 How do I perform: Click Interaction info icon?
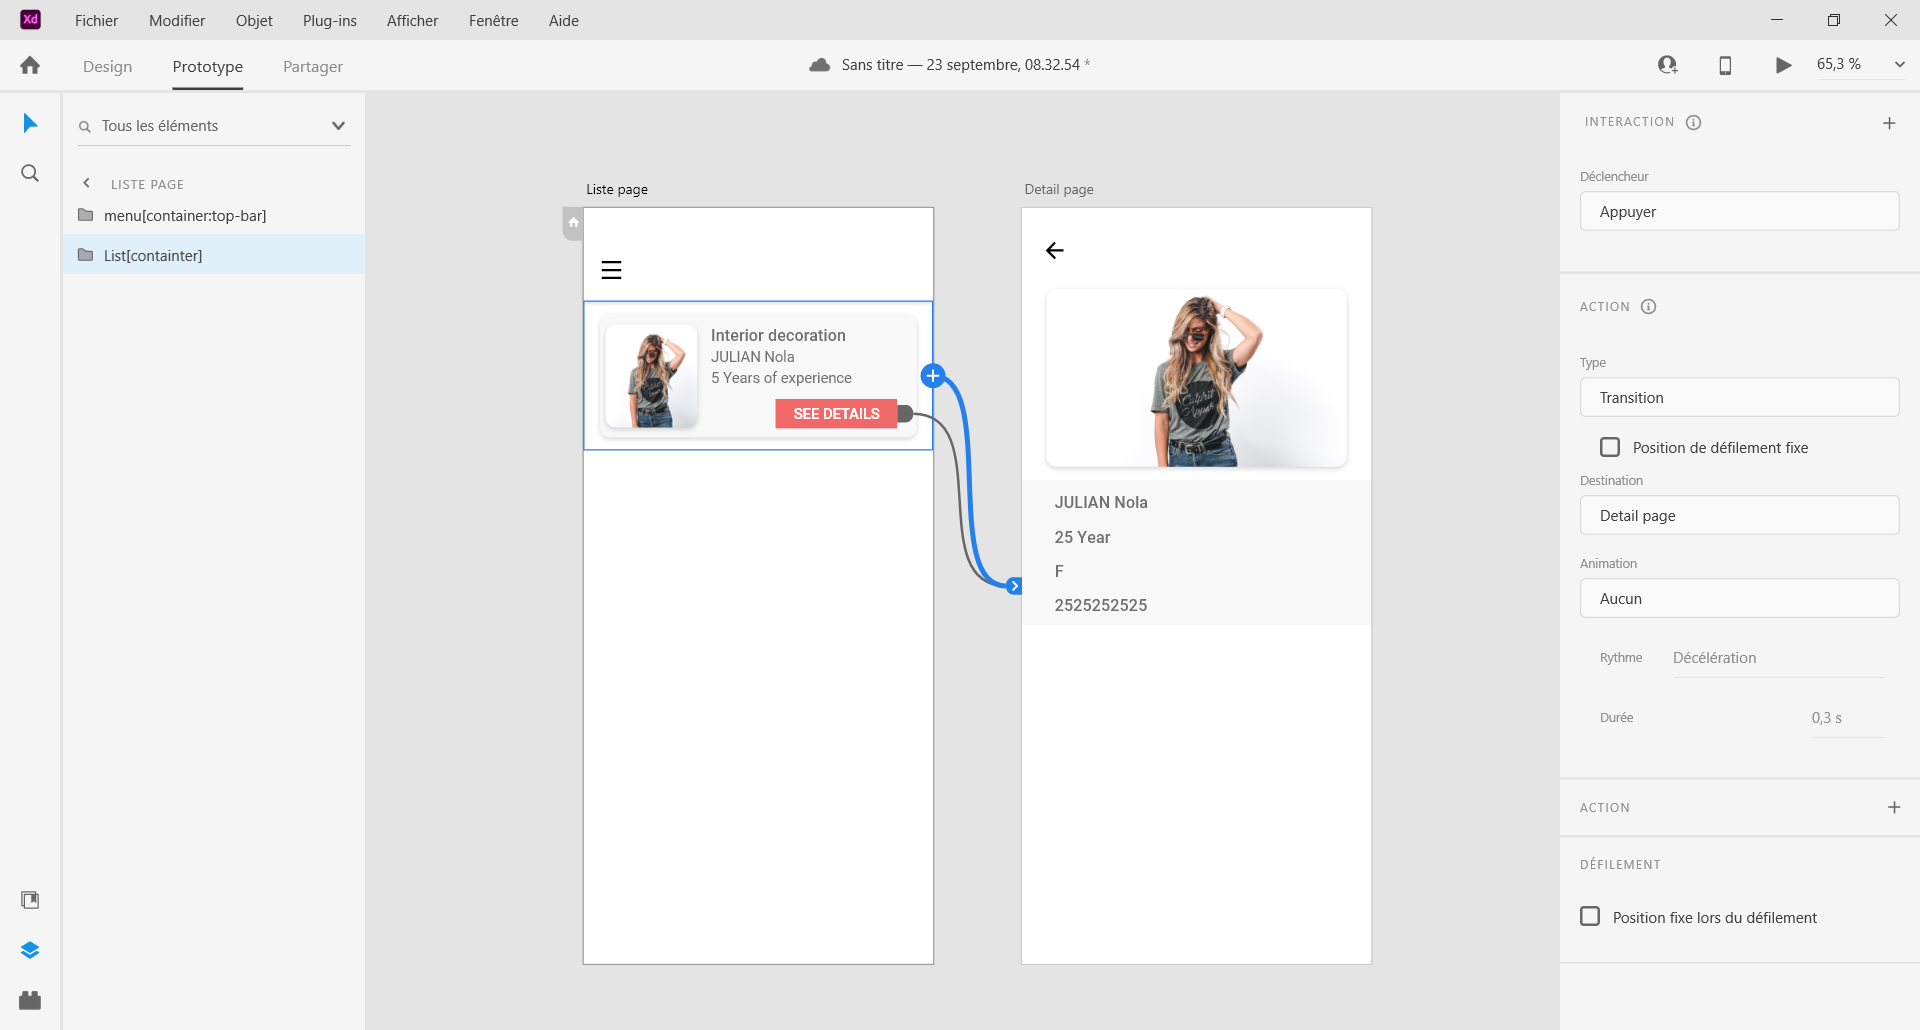click(1693, 122)
